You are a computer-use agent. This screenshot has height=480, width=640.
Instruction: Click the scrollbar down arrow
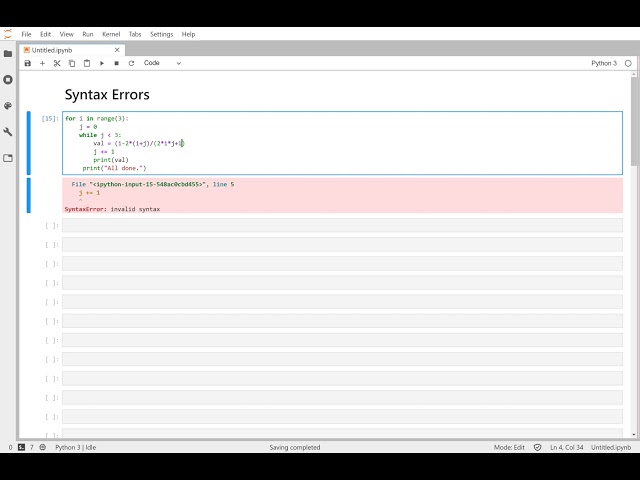pyautogui.click(x=633, y=435)
